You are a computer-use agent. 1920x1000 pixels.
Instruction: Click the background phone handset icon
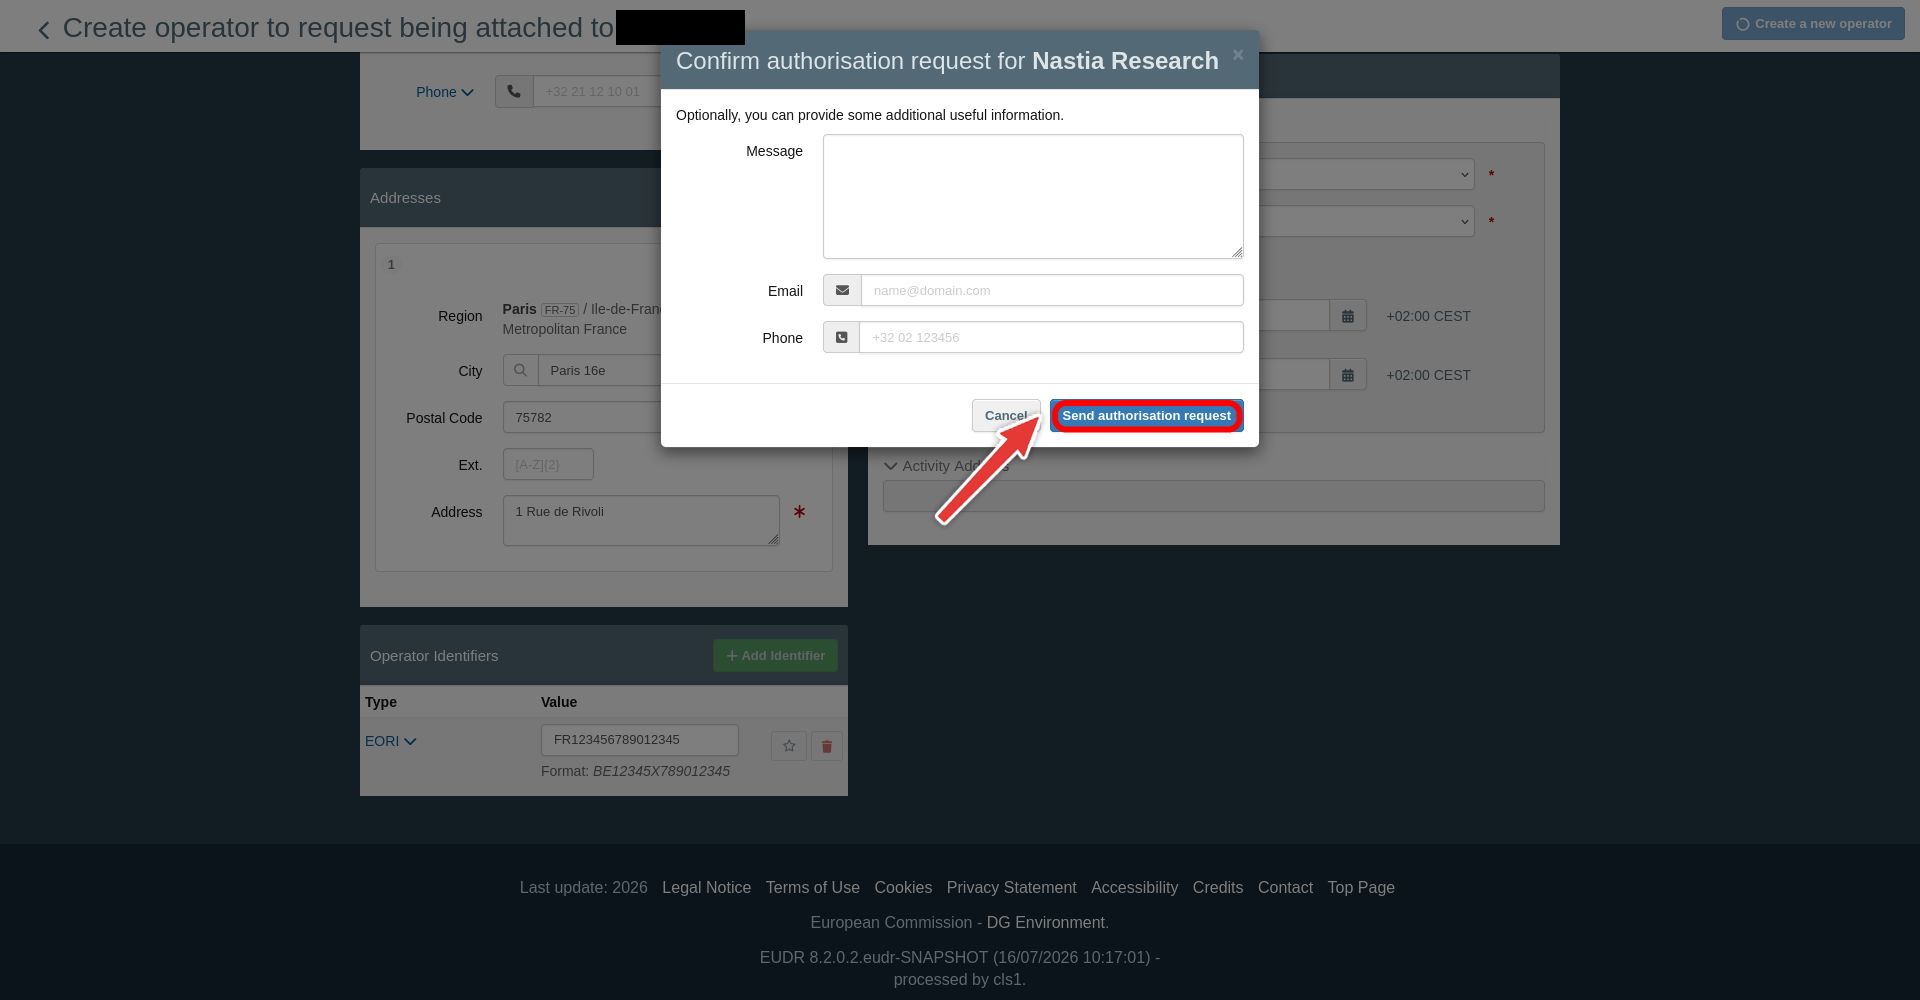[x=514, y=91]
